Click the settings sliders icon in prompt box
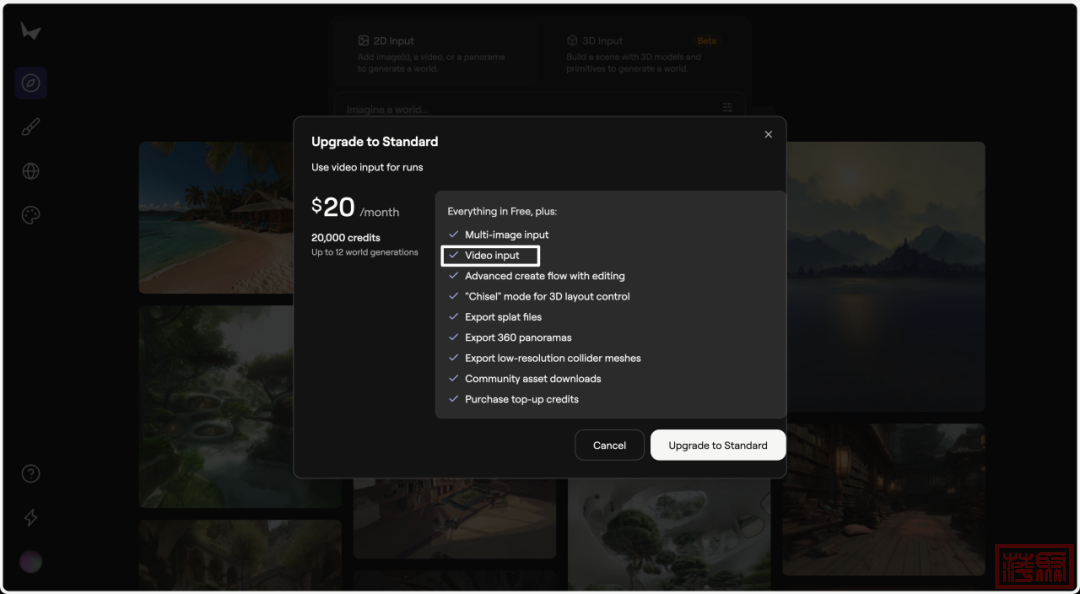Image resolution: width=1080 pixels, height=594 pixels. (727, 108)
